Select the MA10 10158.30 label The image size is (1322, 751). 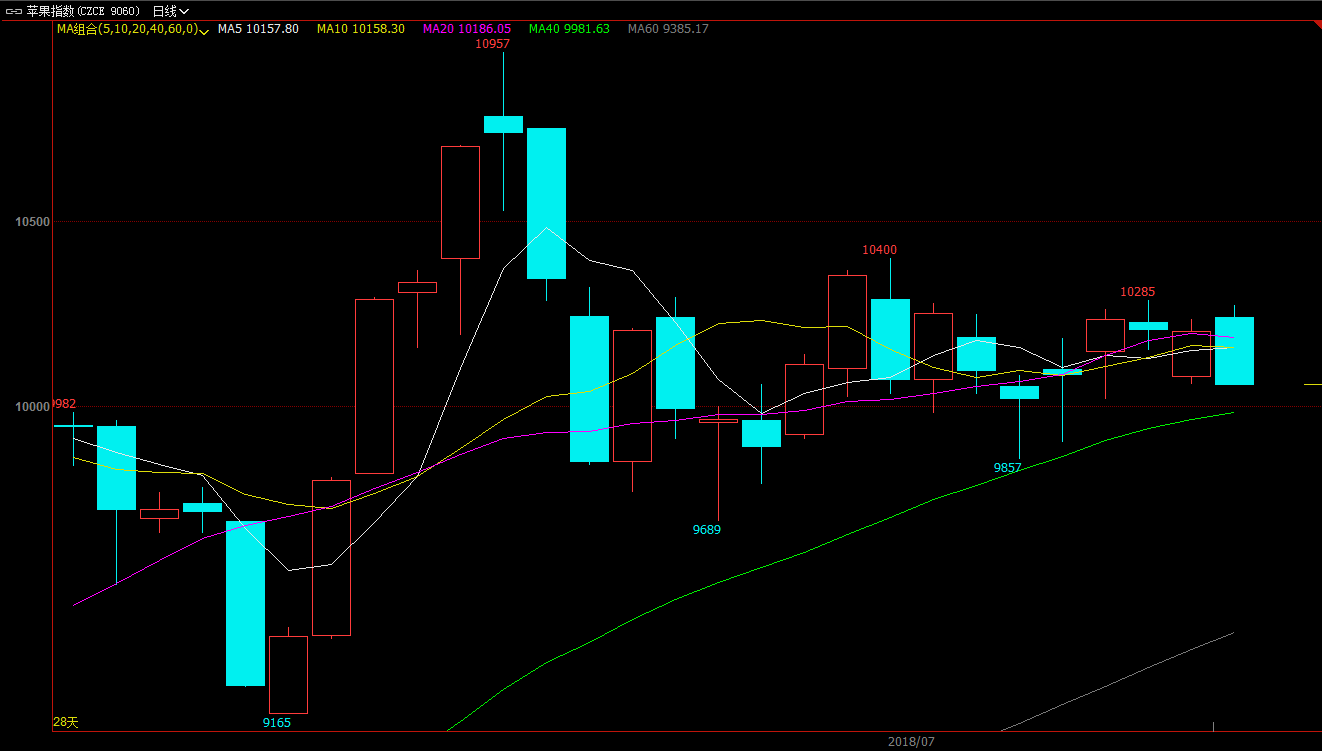(361, 29)
